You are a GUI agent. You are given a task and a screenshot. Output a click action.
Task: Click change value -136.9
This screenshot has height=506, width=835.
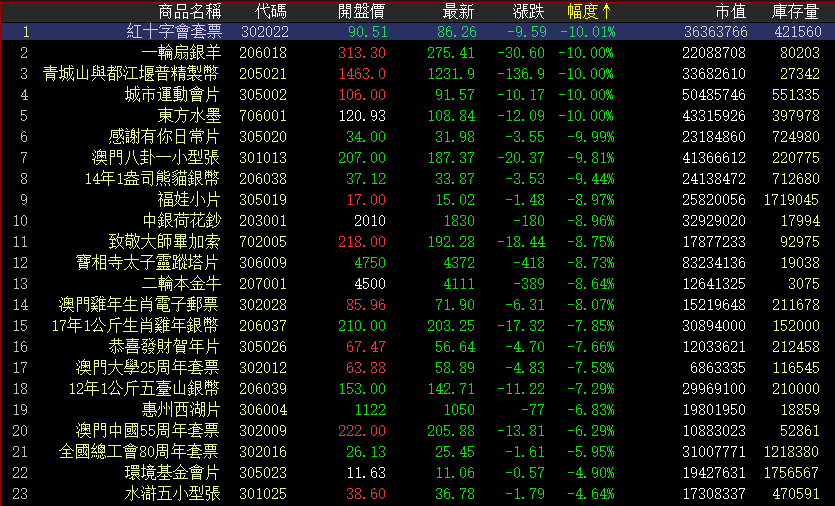(x=521, y=74)
